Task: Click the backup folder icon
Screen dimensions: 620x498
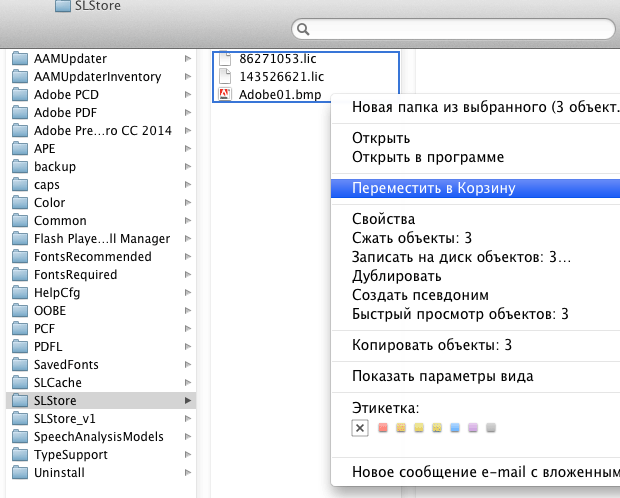Action: point(20,167)
